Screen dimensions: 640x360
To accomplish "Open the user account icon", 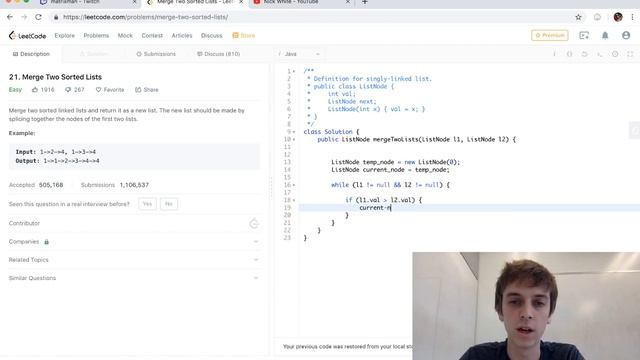I will pyautogui.click(x=626, y=36).
